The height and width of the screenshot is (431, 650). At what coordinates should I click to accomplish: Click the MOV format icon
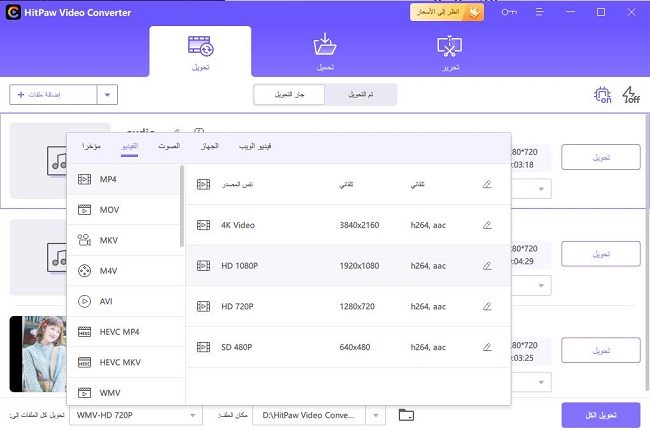(x=85, y=210)
